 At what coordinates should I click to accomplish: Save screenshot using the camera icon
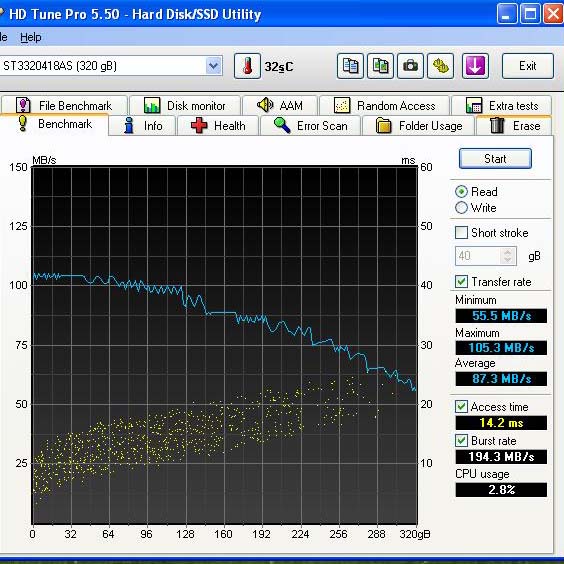pos(410,66)
